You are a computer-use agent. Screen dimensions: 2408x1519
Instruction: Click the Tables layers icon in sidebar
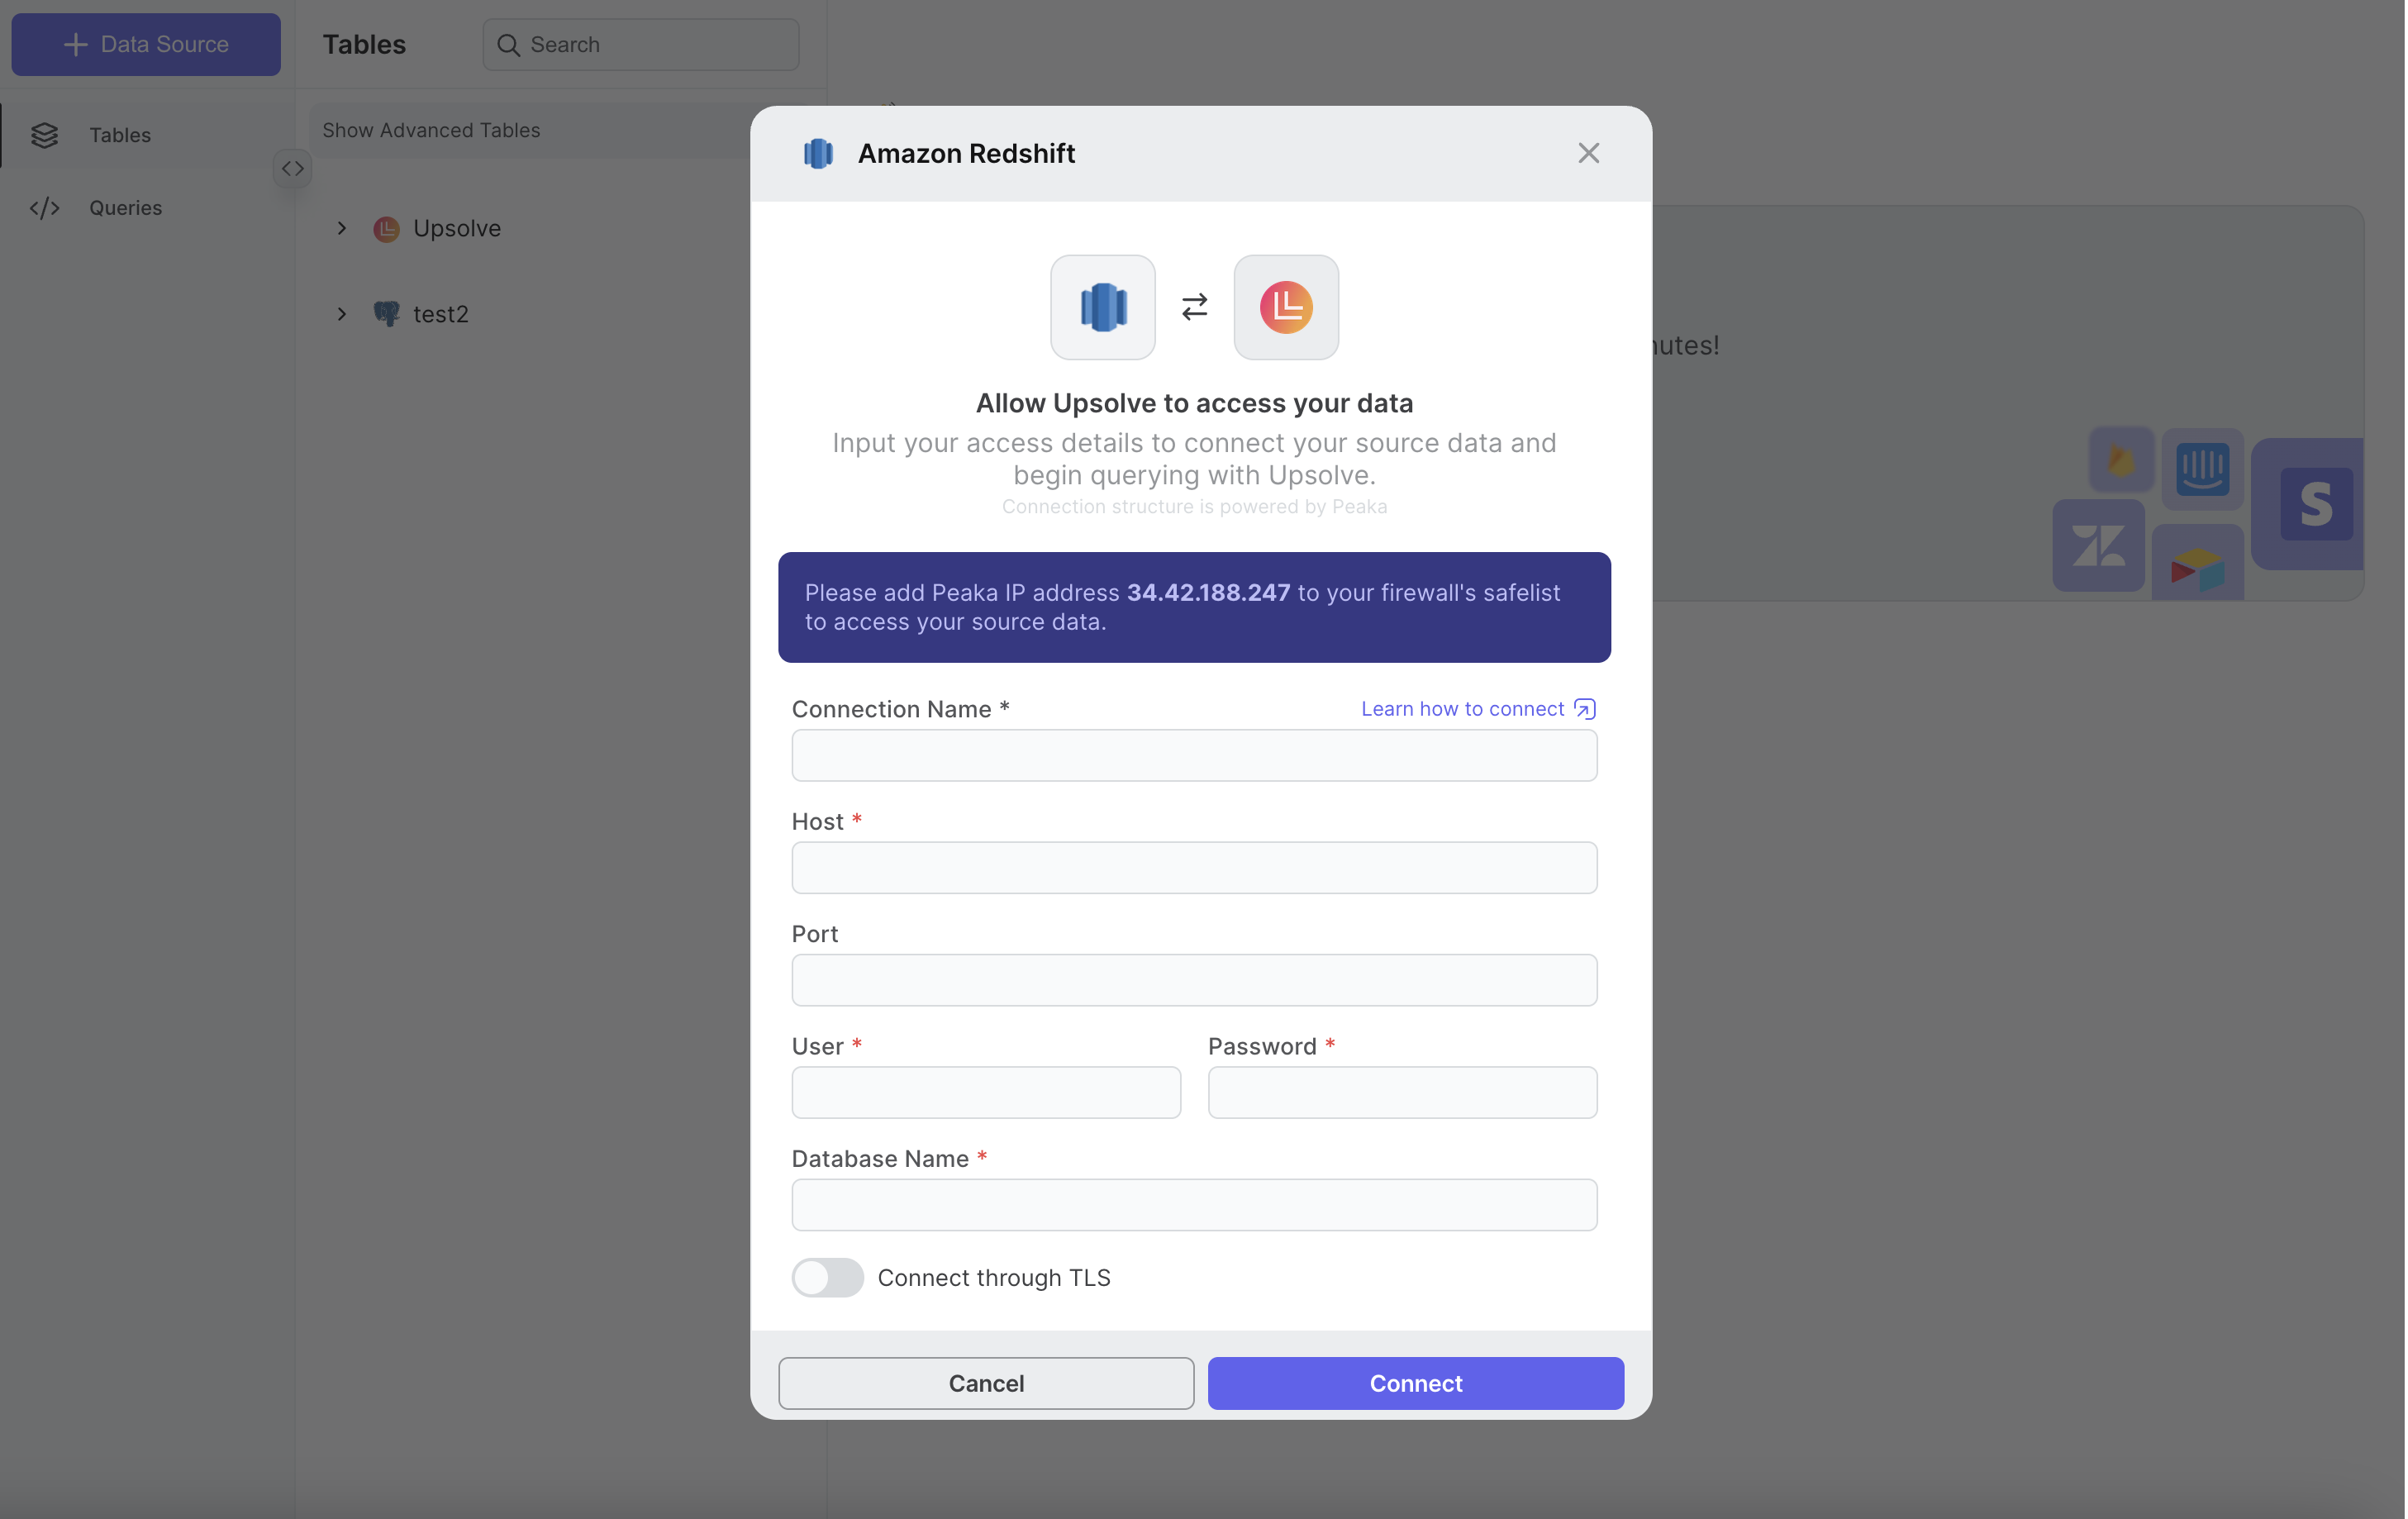click(44, 135)
